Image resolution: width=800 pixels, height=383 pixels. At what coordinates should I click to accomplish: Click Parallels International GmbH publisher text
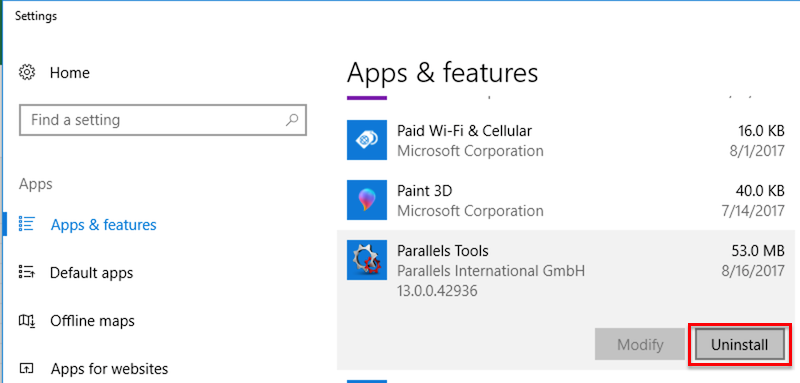(x=491, y=270)
